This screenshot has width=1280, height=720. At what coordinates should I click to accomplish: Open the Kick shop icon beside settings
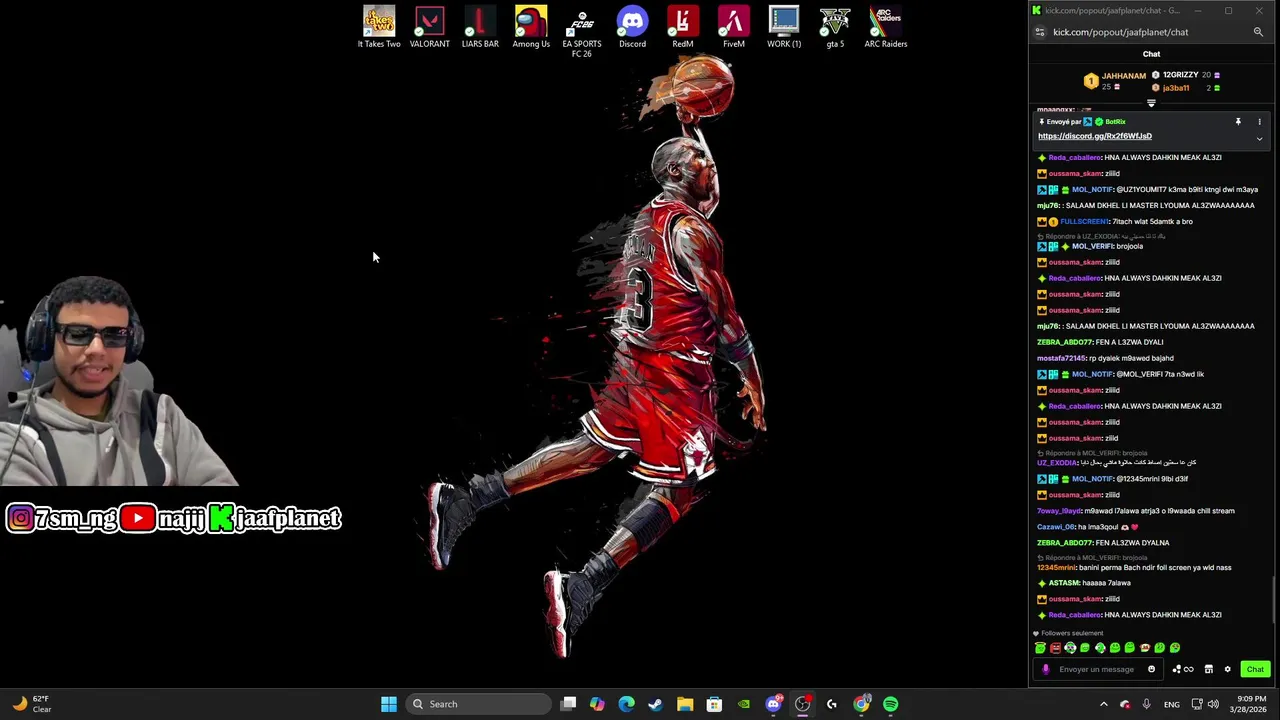click(1208, 669)
